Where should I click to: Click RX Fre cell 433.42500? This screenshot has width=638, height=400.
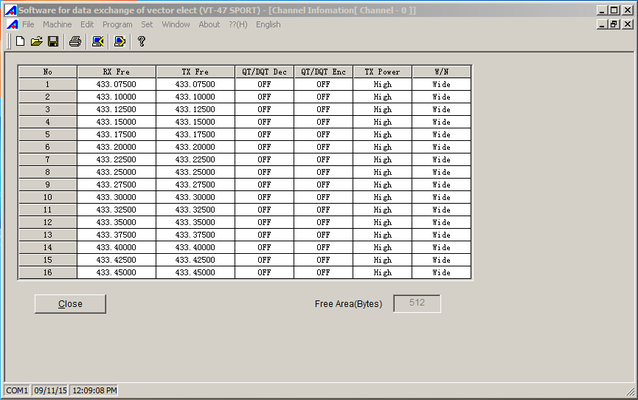click(116, 260)
